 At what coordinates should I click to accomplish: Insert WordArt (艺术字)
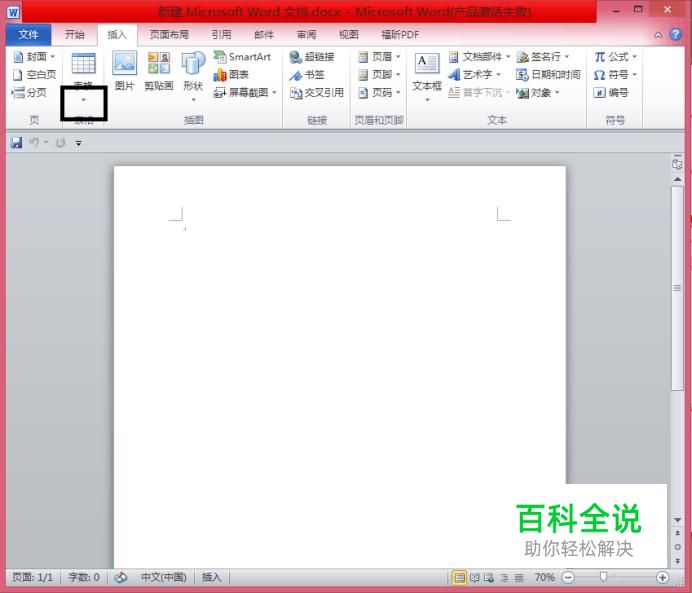(x=474, y=75)
